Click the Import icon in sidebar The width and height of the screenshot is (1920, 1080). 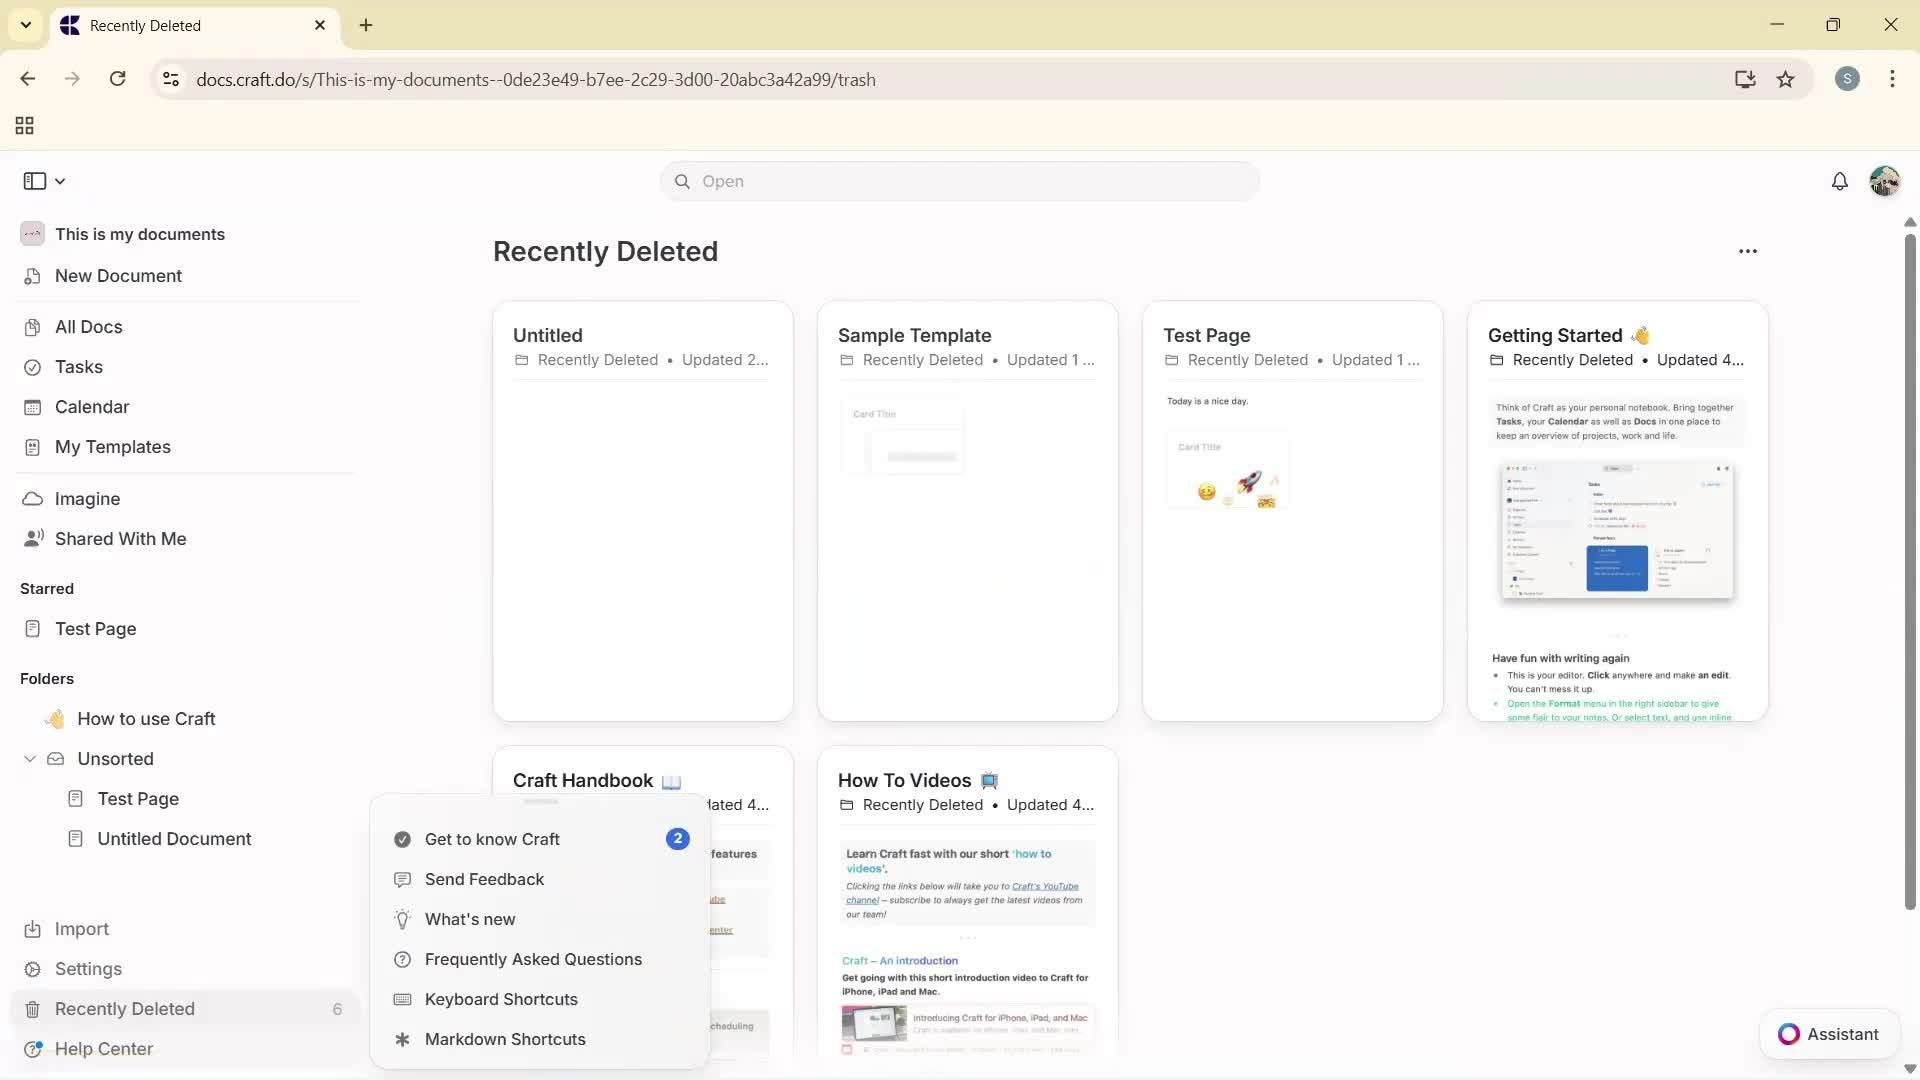(32, 929)
